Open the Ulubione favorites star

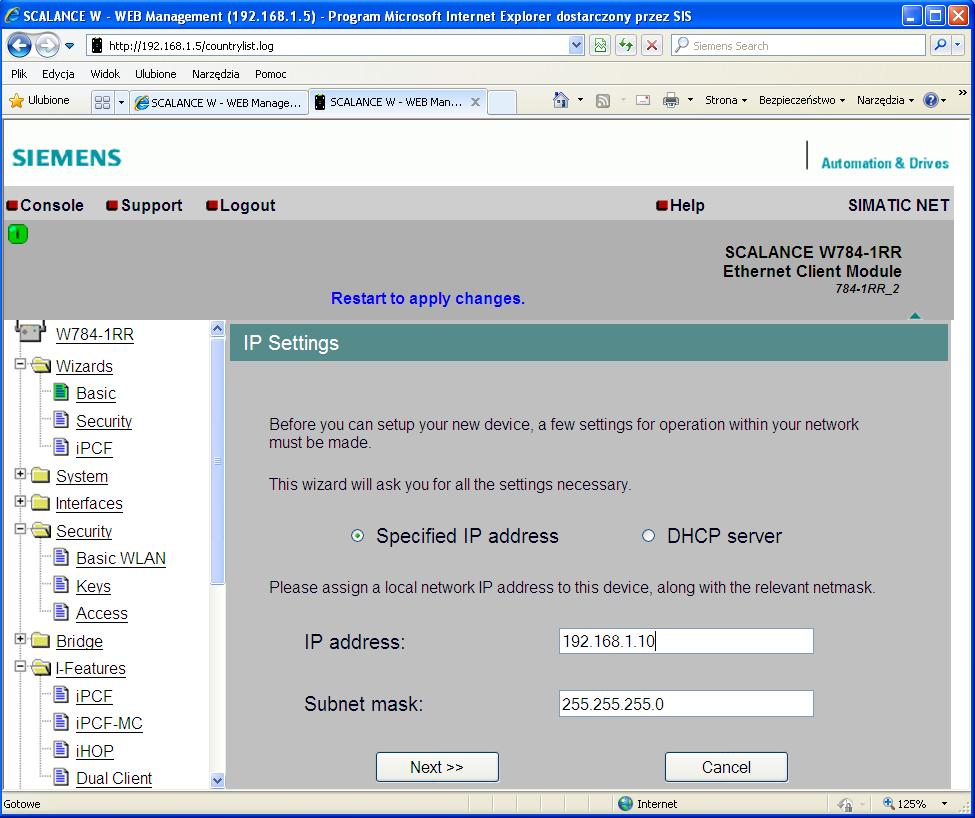(x=17, y=101)
